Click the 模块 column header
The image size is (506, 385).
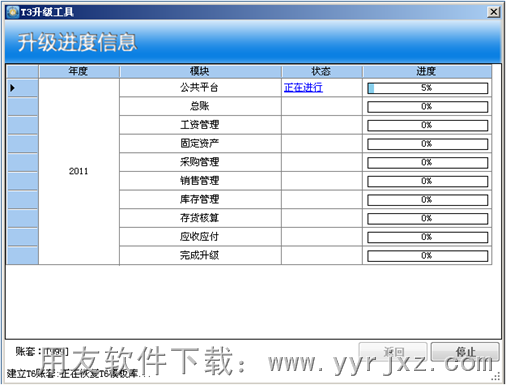point(200,71)
